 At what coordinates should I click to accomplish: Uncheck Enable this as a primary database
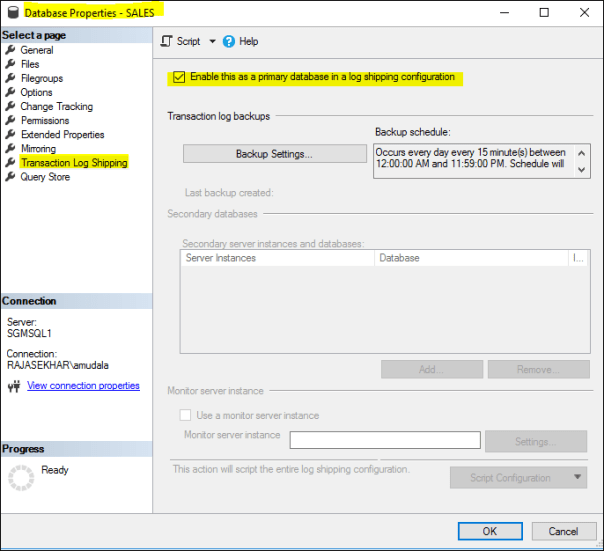click(x=179, y=77)
